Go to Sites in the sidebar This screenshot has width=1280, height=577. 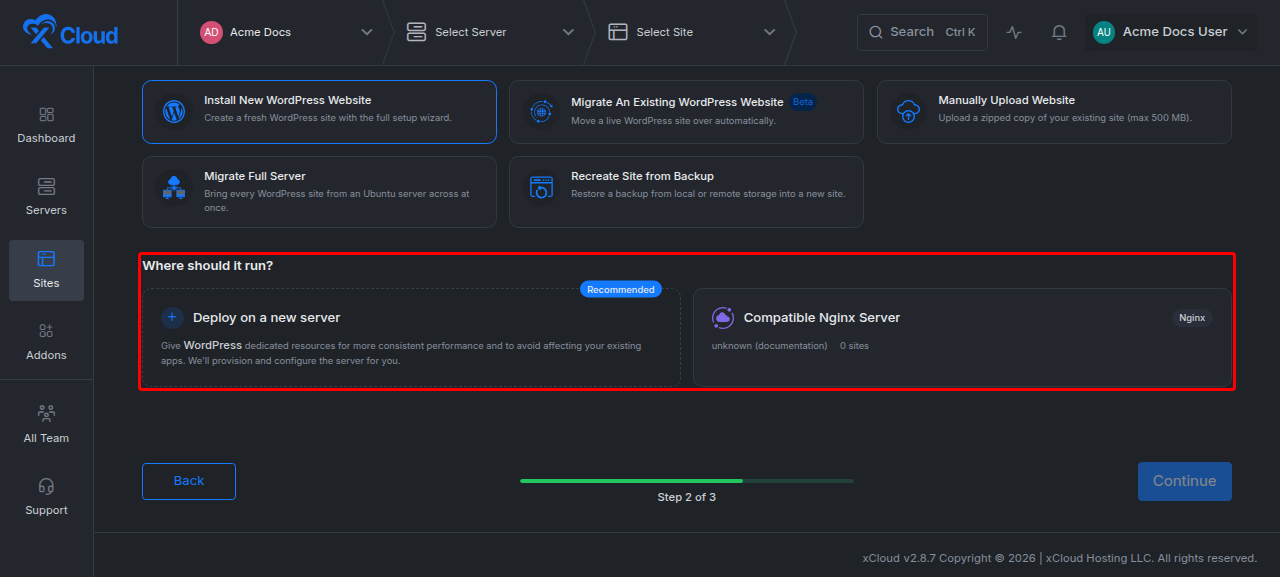point(46,270)
